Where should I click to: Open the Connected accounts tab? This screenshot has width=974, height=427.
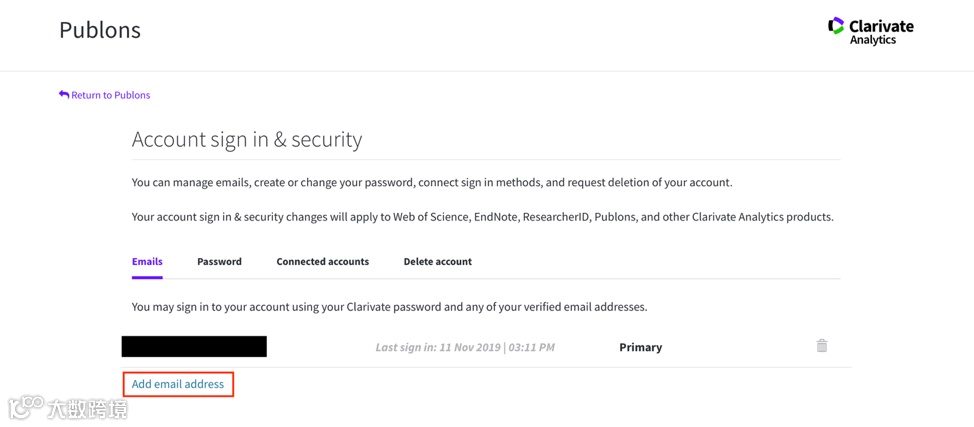coord(322,262)
